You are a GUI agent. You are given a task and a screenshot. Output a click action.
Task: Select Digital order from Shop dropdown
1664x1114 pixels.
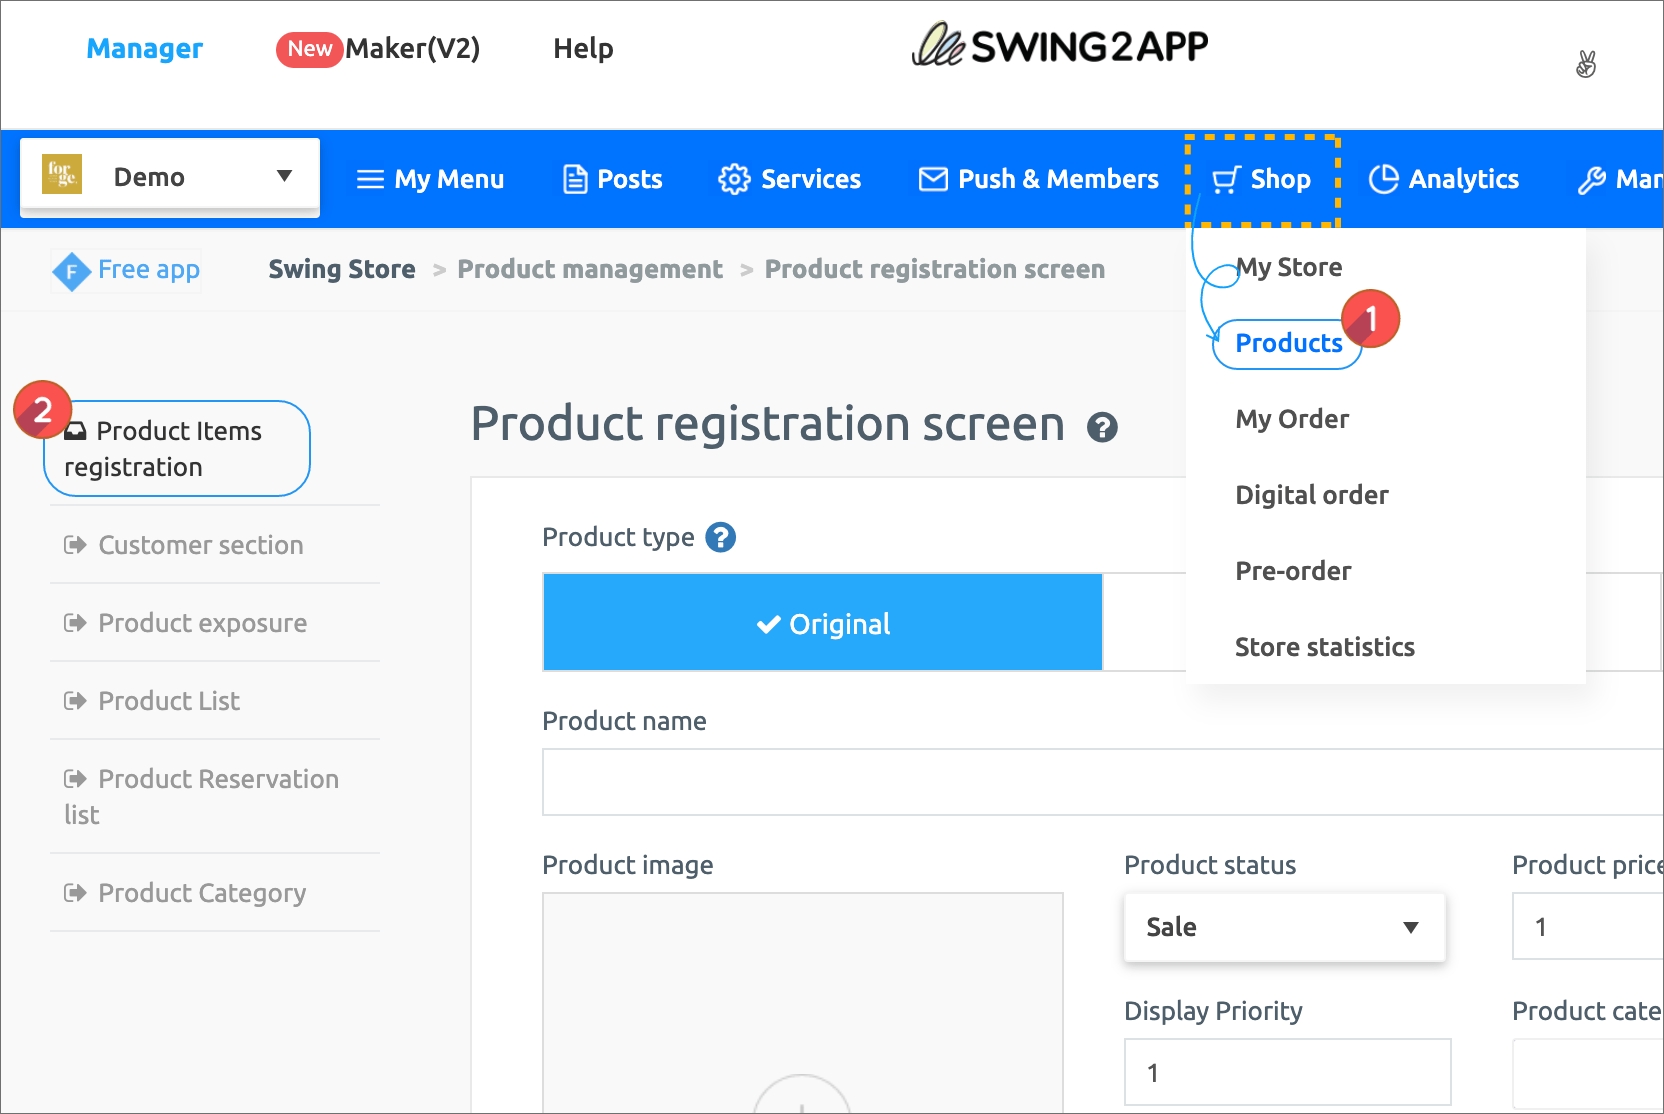(x=1312, y=495)
